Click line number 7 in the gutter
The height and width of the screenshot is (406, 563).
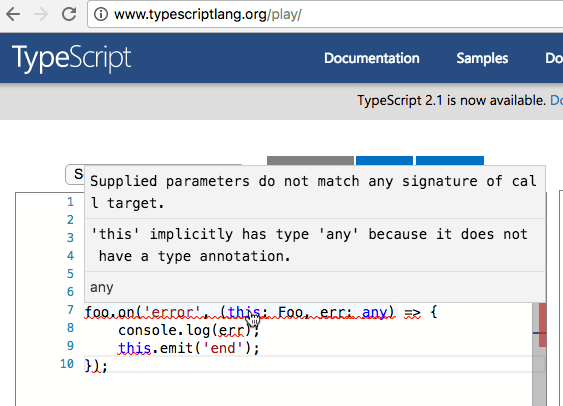(x=70, y=310)
